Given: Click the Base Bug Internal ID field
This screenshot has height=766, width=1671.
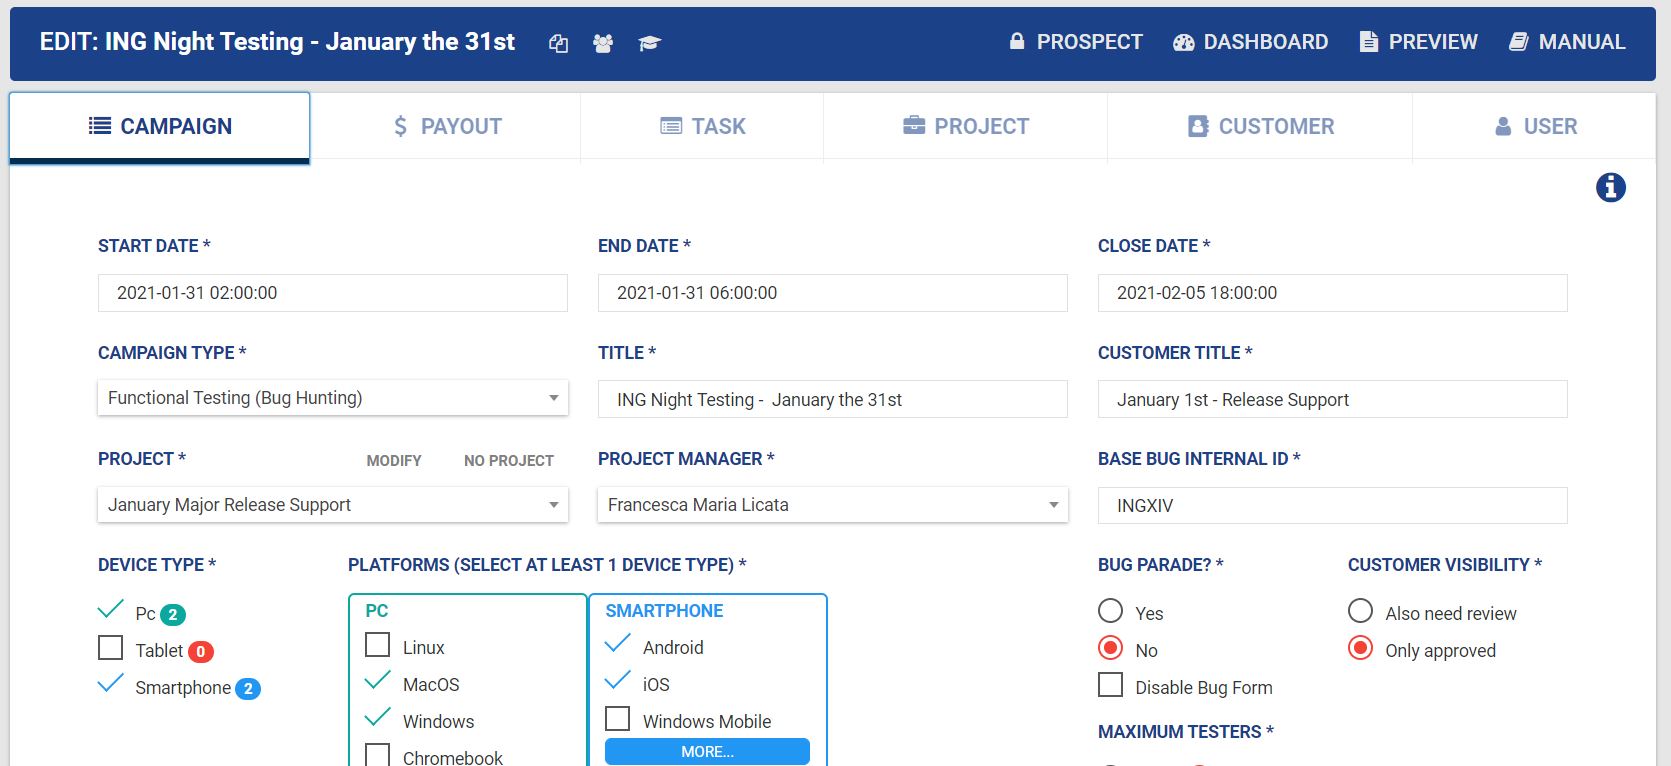Looking at the screenshot, I should [x=1333, y=505].
